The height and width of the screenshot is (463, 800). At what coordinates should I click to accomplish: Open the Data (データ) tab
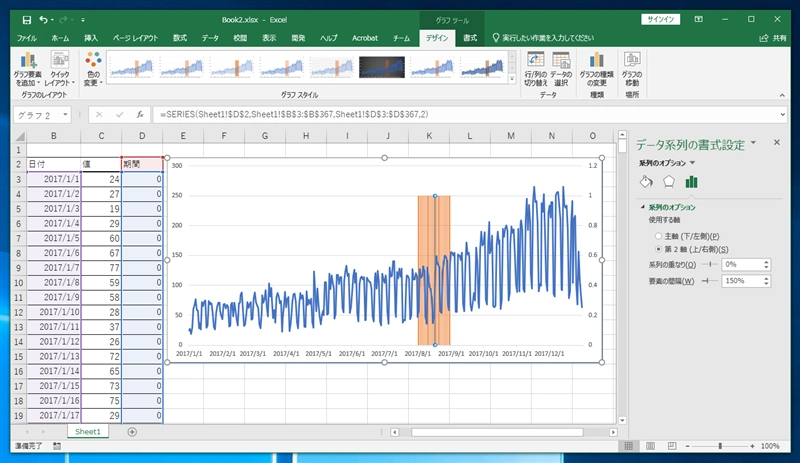coord(210,38)
